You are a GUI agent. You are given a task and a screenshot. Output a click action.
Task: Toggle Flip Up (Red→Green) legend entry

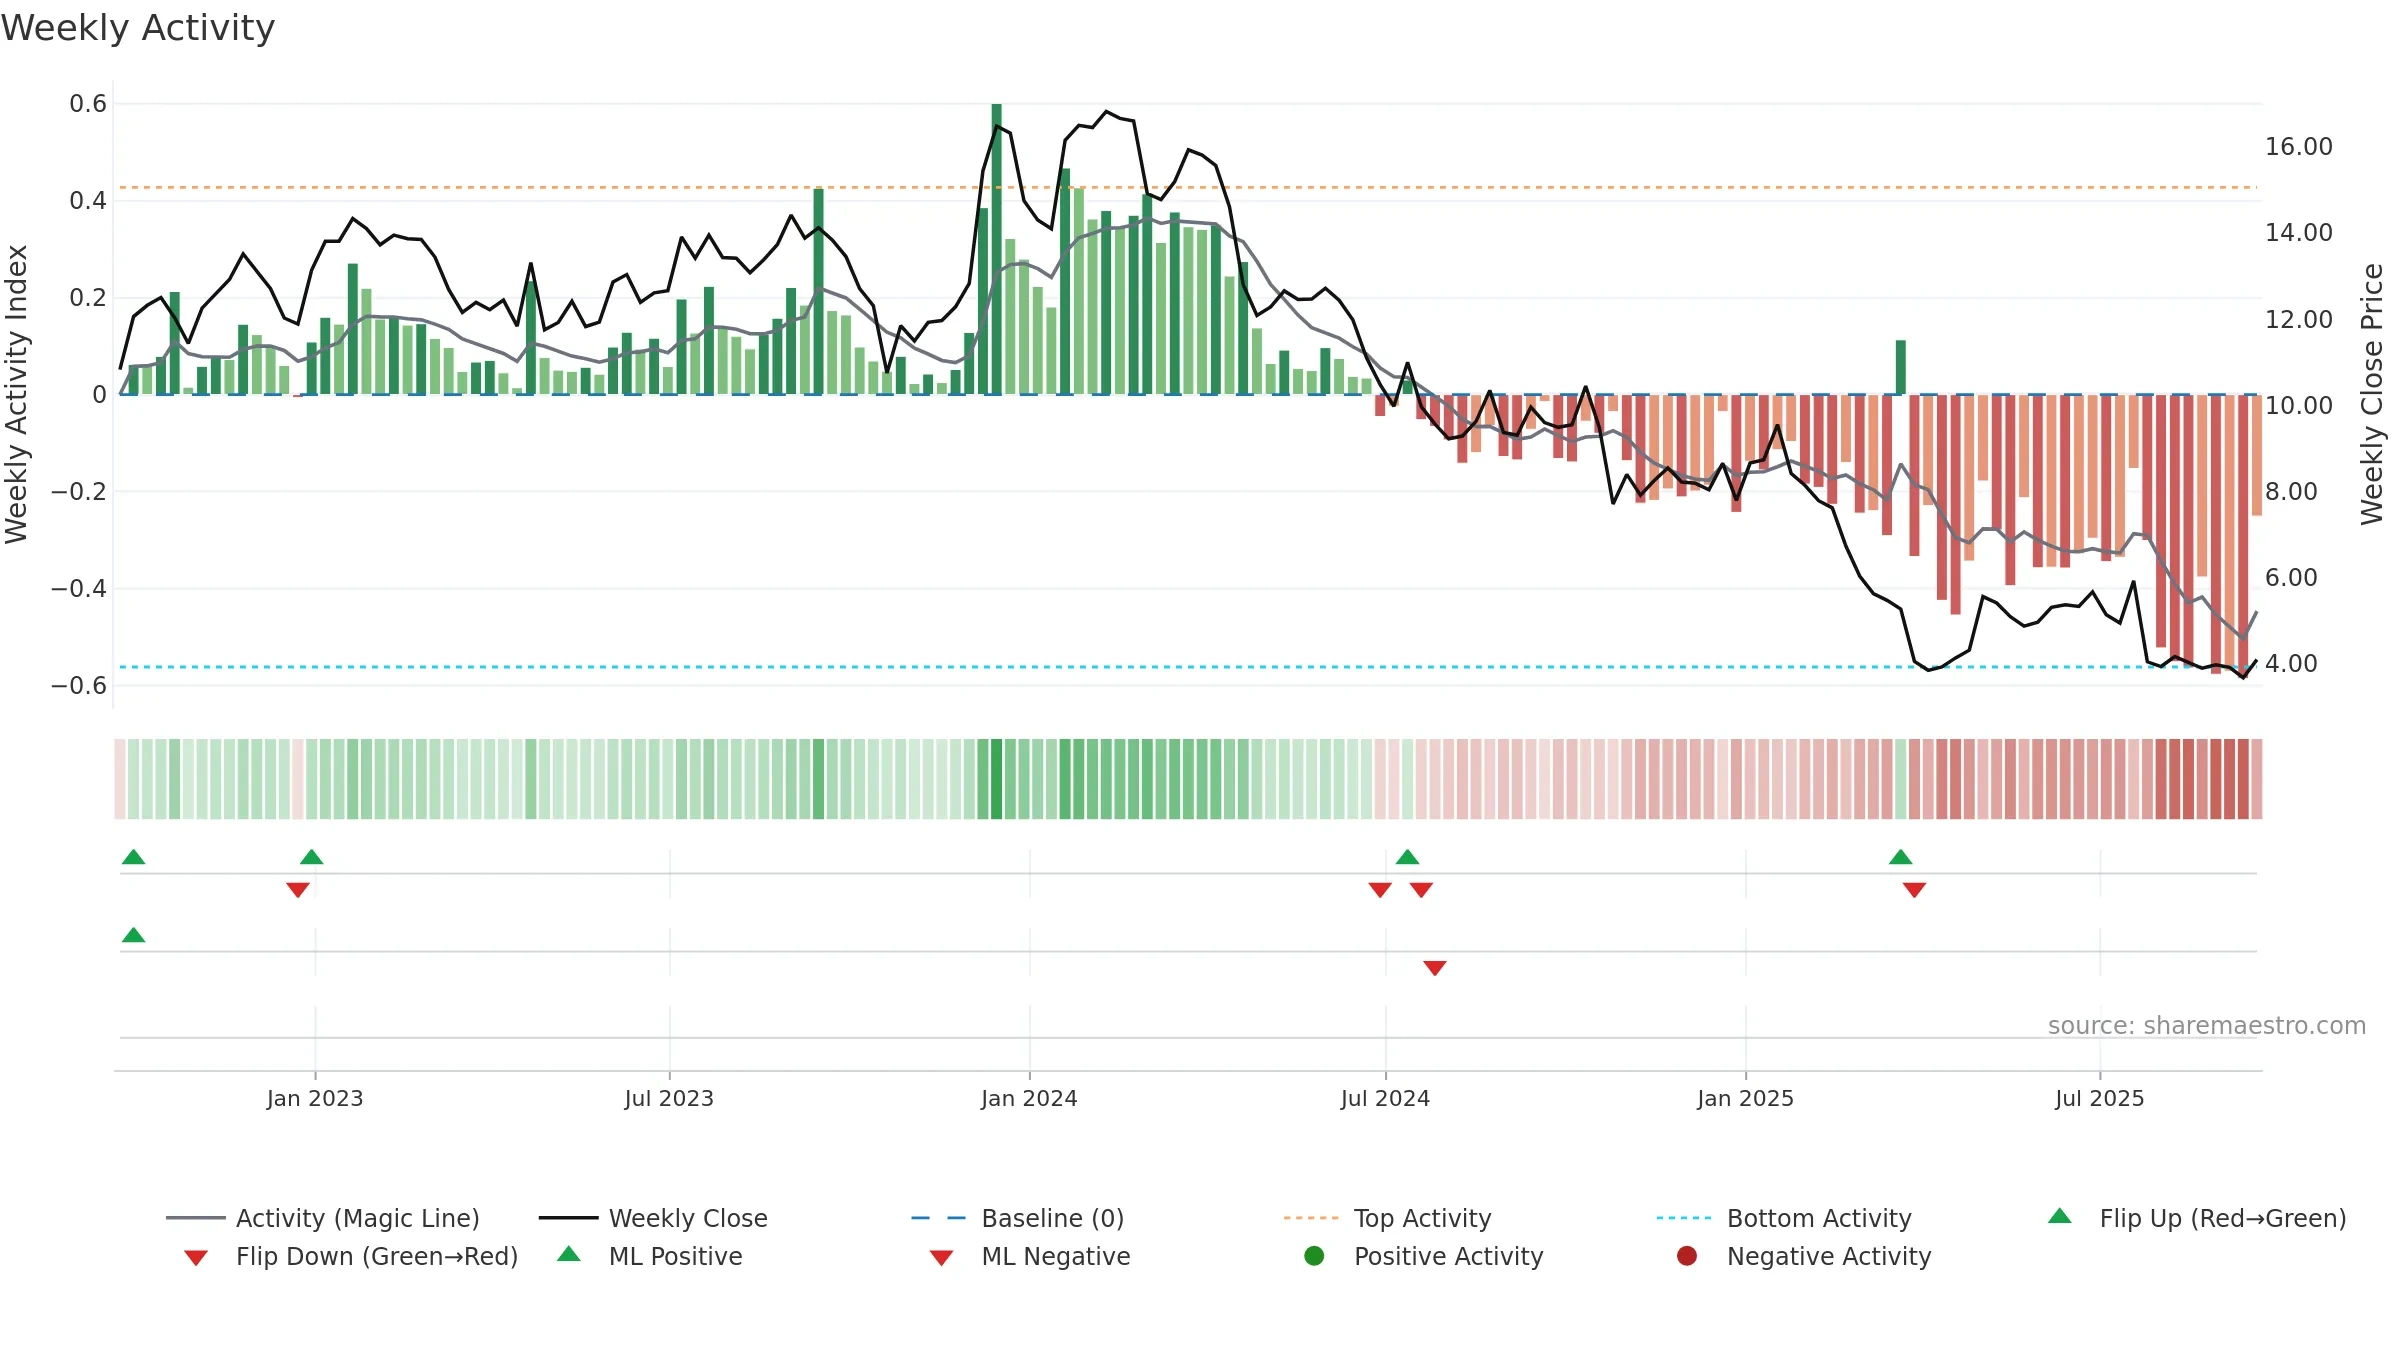coord(2197,1218)
